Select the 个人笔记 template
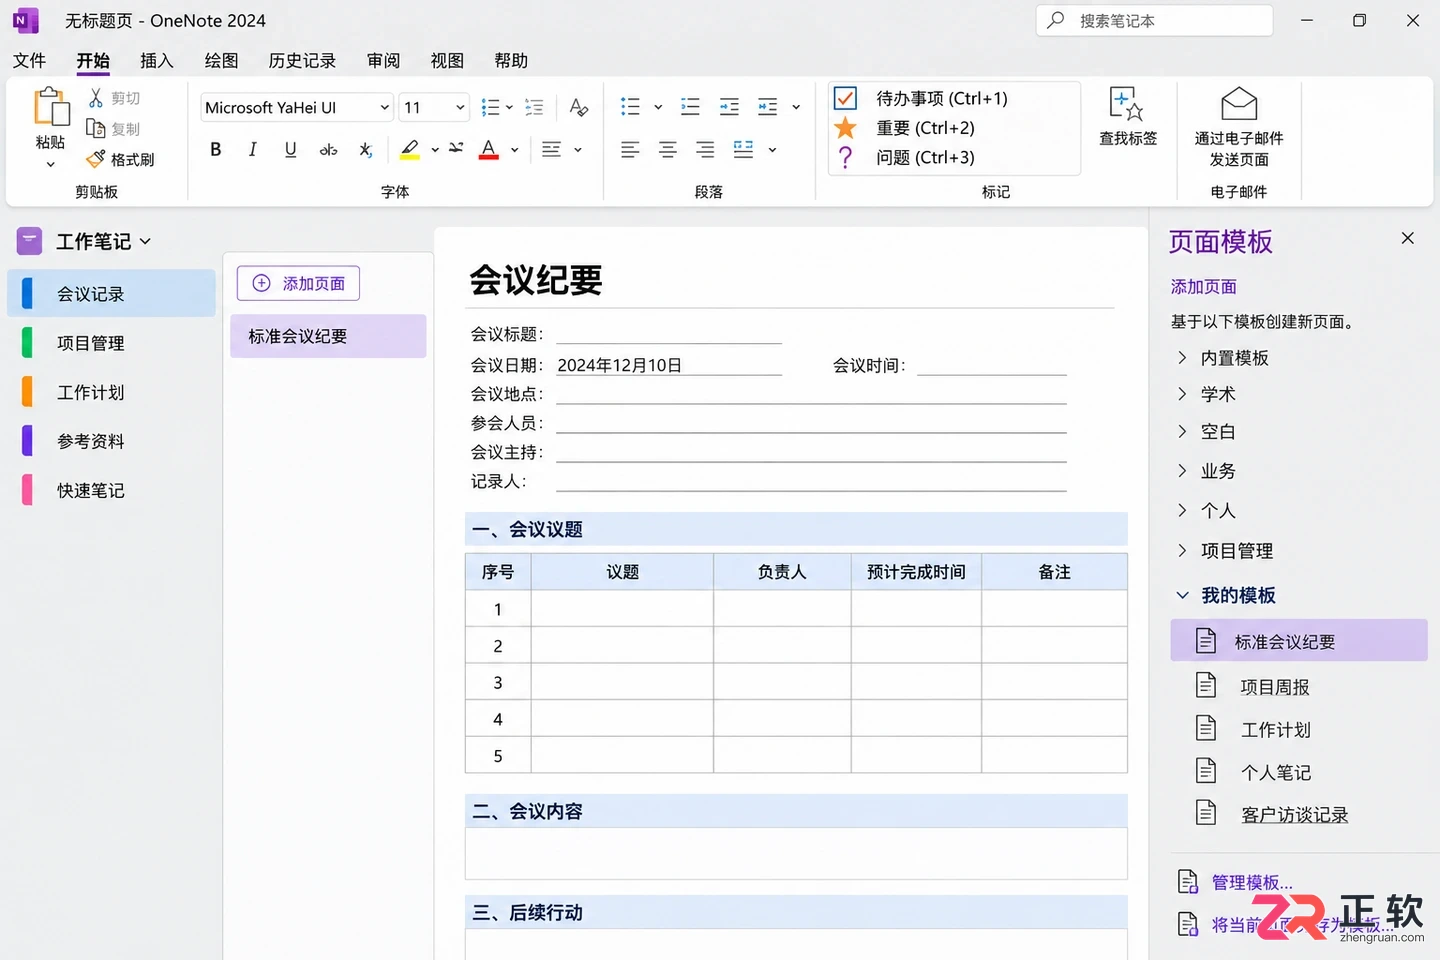 1276,772
